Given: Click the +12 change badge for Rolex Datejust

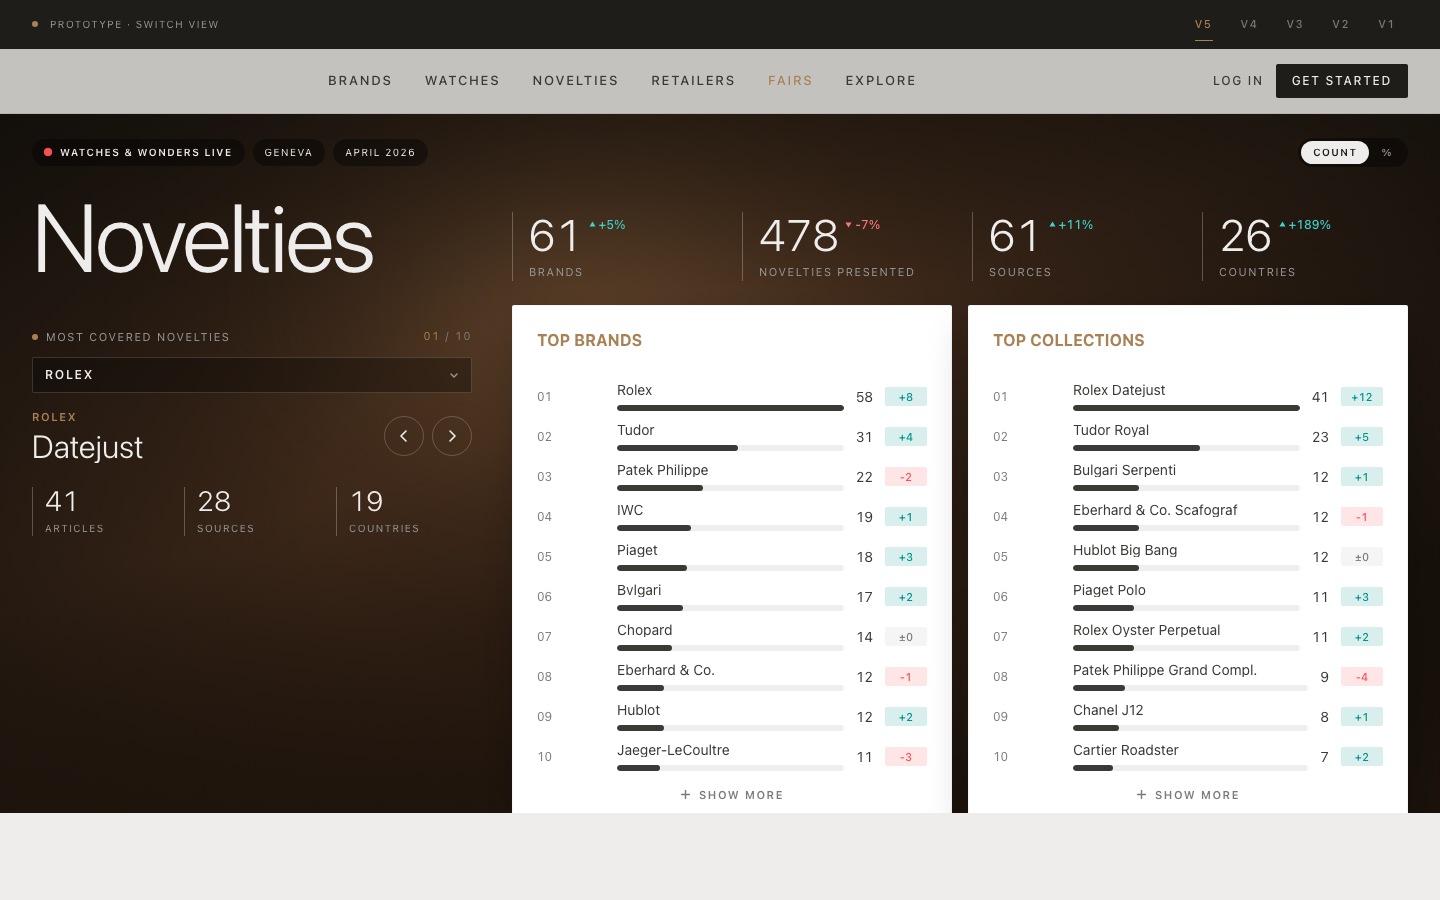Looking at the screenshot, I should 1362,397.
